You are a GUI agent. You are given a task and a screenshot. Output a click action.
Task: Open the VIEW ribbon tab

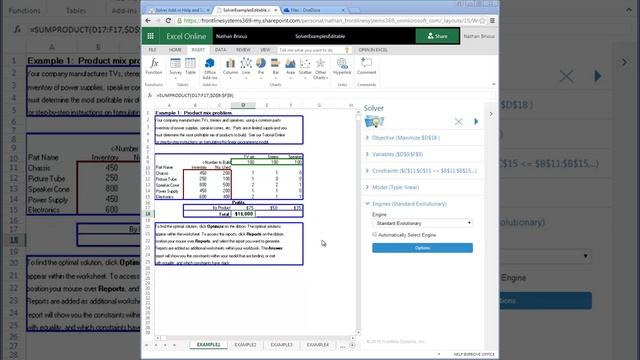coord(265,50)
